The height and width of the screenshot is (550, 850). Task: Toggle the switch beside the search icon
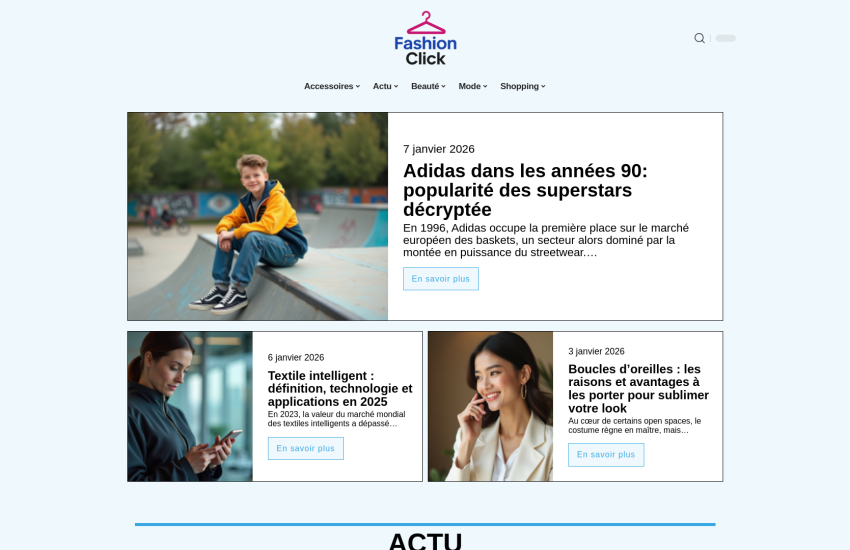coord(725,38)
